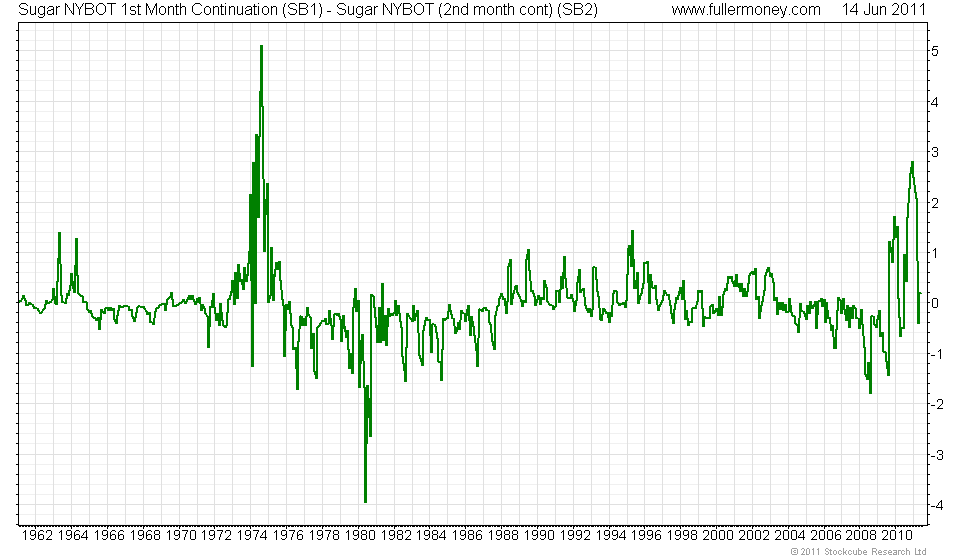Viewport: 980px width, 560px height.
Task: Click the x-axis year 1982
Action: [396, 536]
